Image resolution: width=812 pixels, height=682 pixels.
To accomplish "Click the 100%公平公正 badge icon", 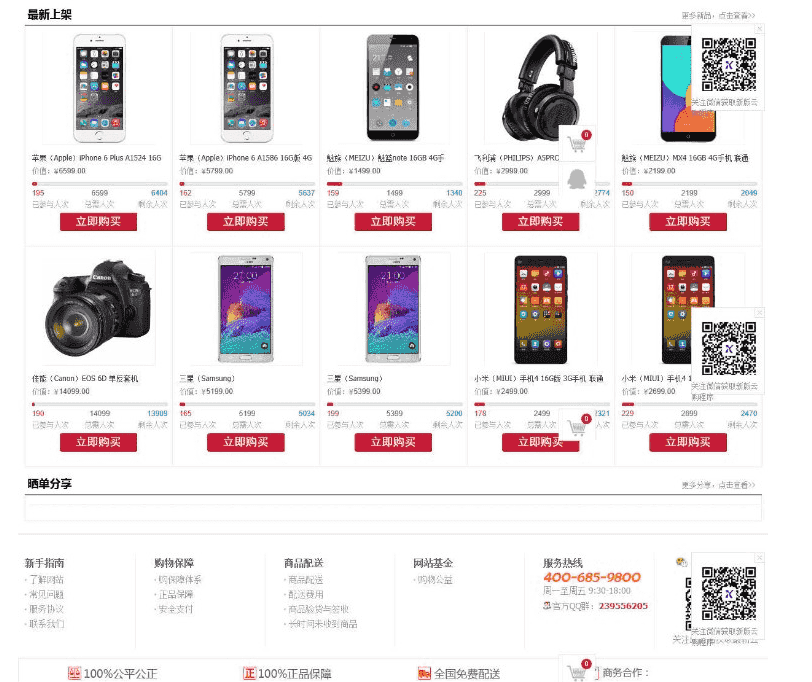I will coord(75,673).
